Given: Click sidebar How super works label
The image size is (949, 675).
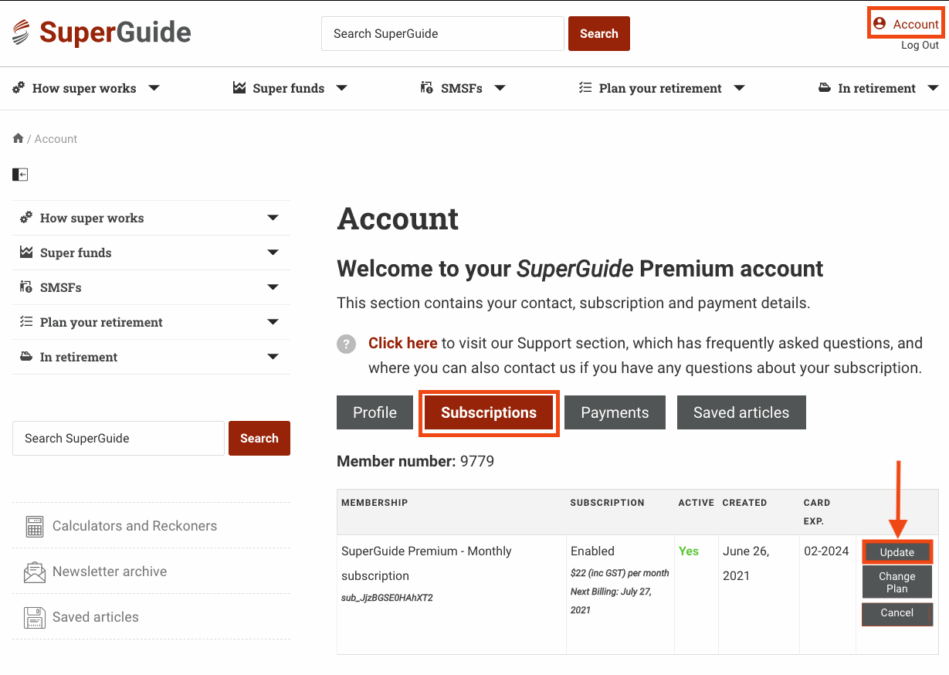Looking at the screenshot, I should tap(92, 218).
